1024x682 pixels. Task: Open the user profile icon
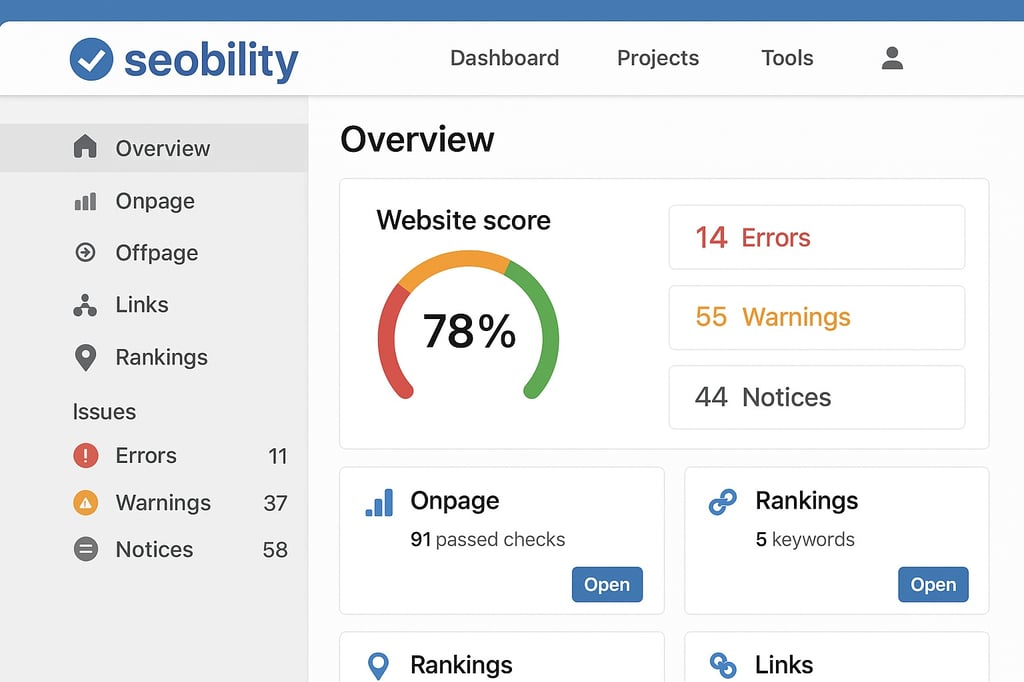pyautogui.click(x=892, y=58)
